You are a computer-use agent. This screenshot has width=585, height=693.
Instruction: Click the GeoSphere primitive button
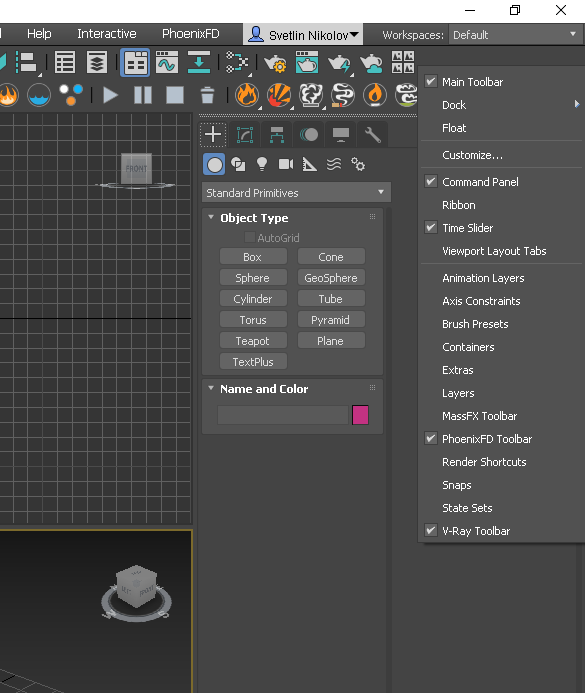(331, 278)
